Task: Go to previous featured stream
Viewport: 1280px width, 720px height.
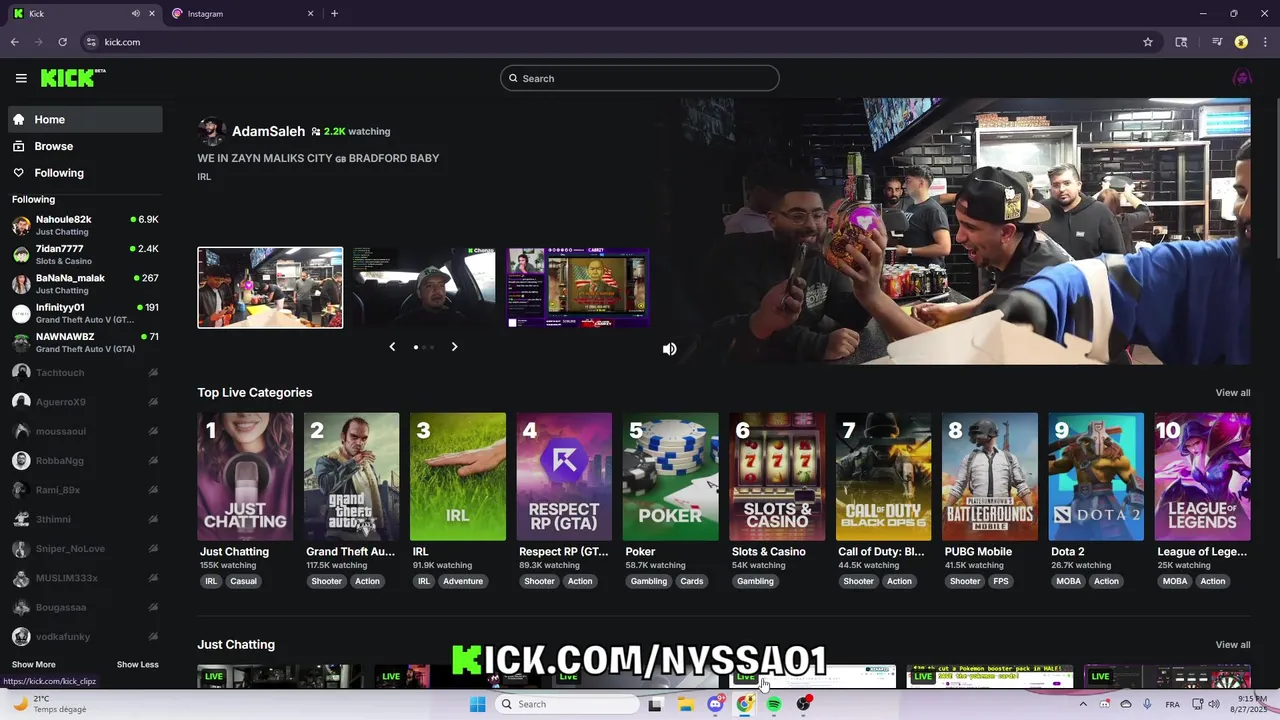Action: [x=392, y=347]
